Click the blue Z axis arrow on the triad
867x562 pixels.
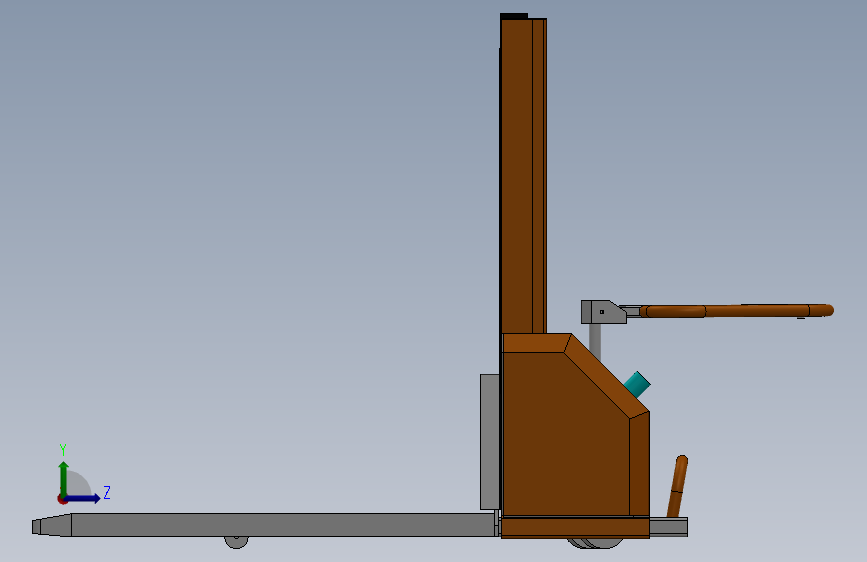coord(83,498)
